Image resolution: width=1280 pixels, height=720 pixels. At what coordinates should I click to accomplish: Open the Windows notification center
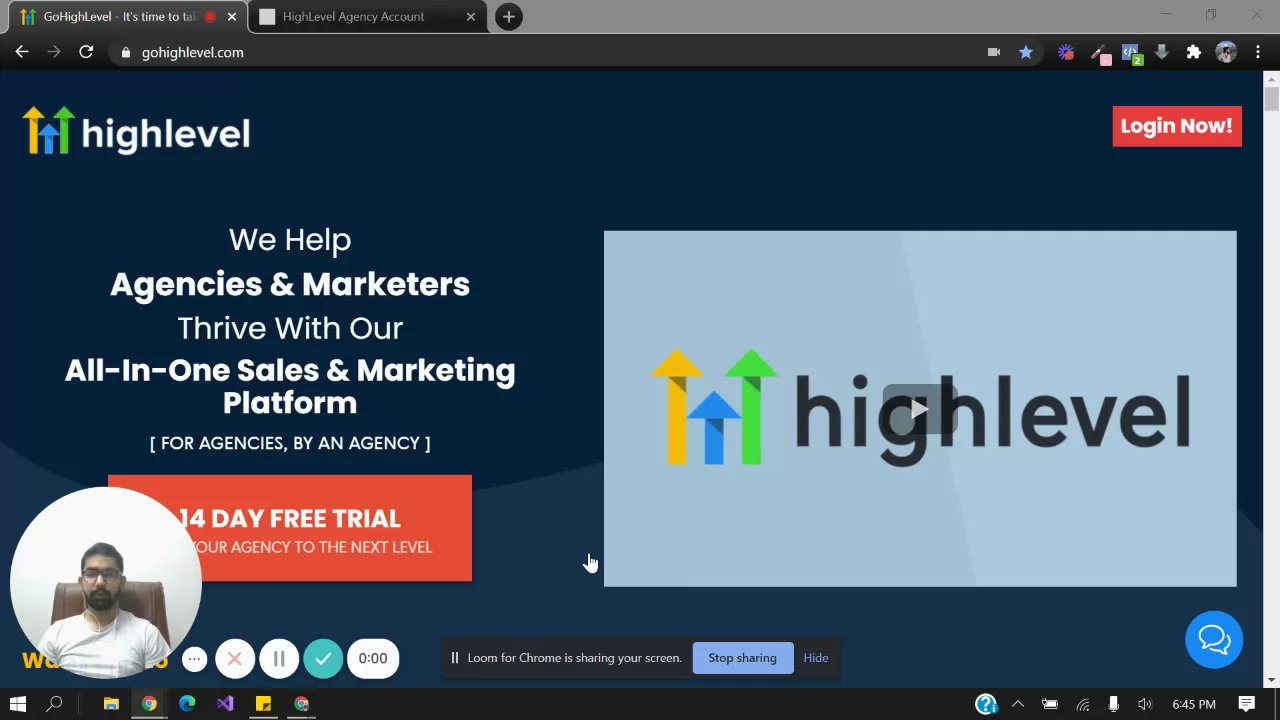(x=1247, y=704)
